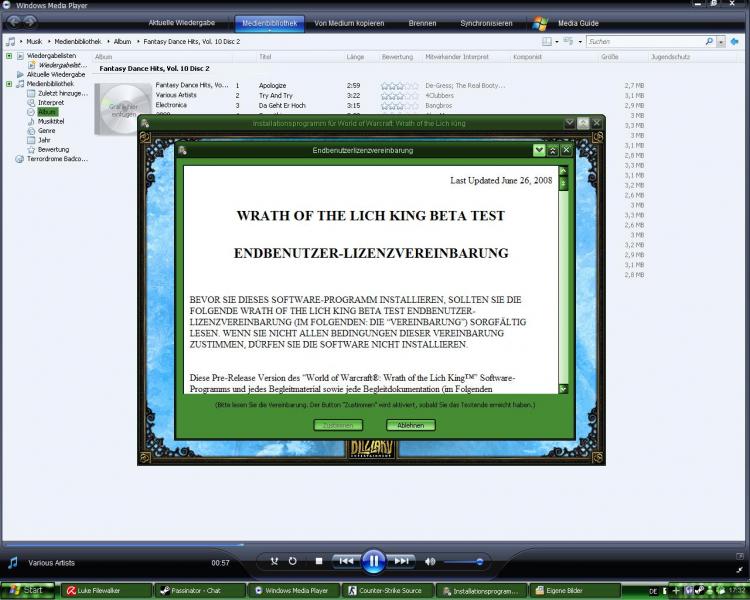This screenshot has width=750, height=600.
Task: Select Interpret in the sidebar
Action: [x=51, y=102]
